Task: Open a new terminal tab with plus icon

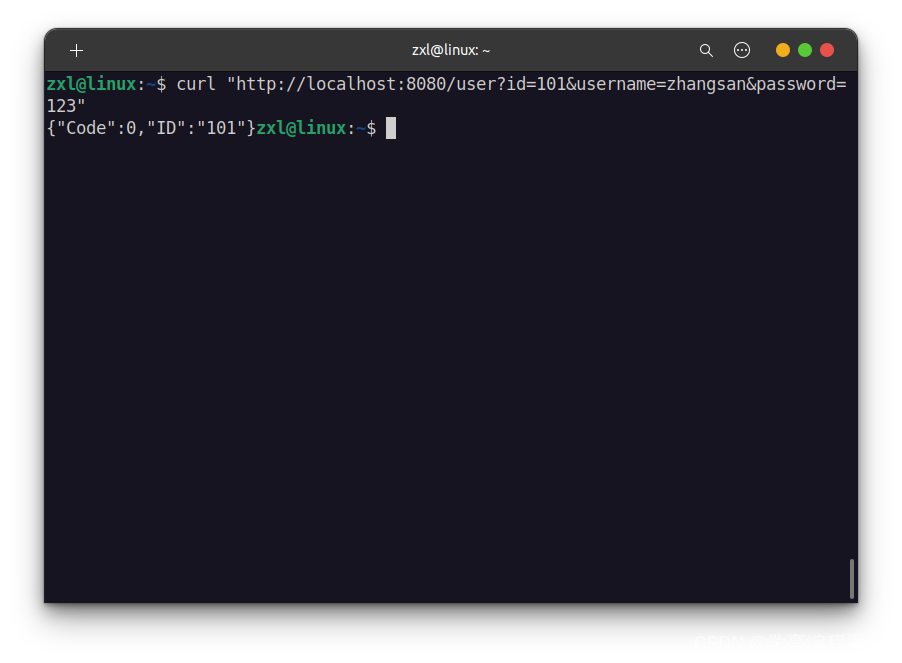Action: click(x=77, y=51)
